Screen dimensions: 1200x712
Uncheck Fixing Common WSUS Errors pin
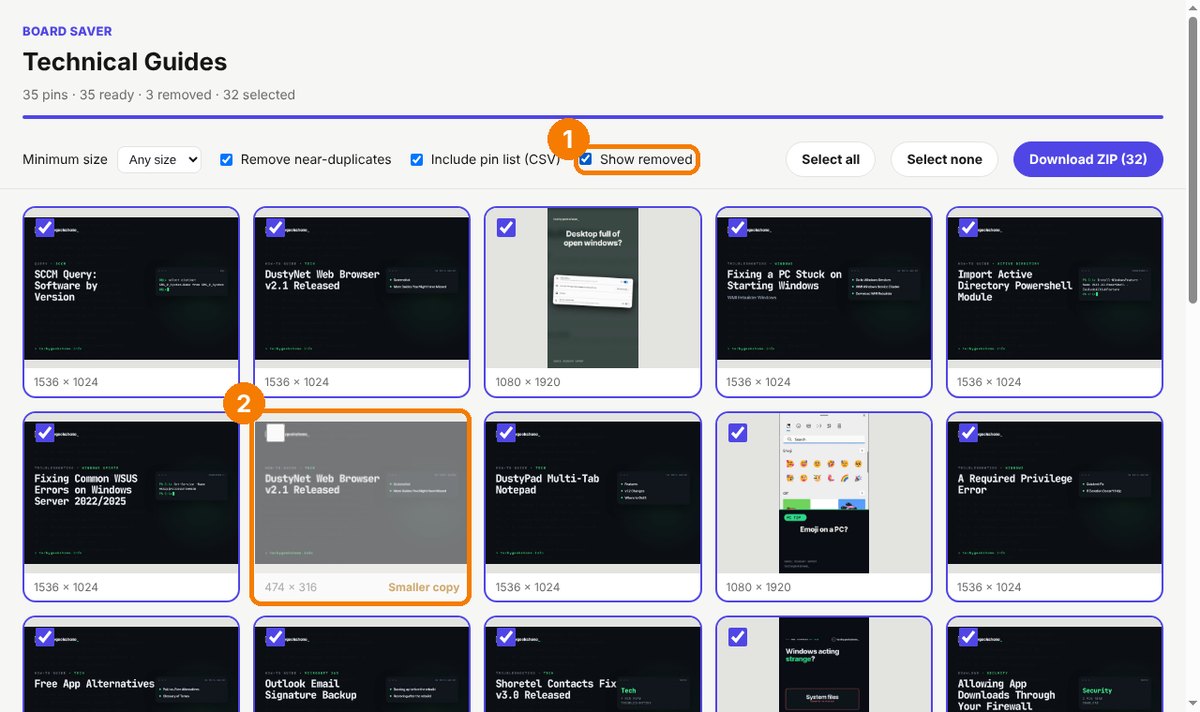(45, 432)
